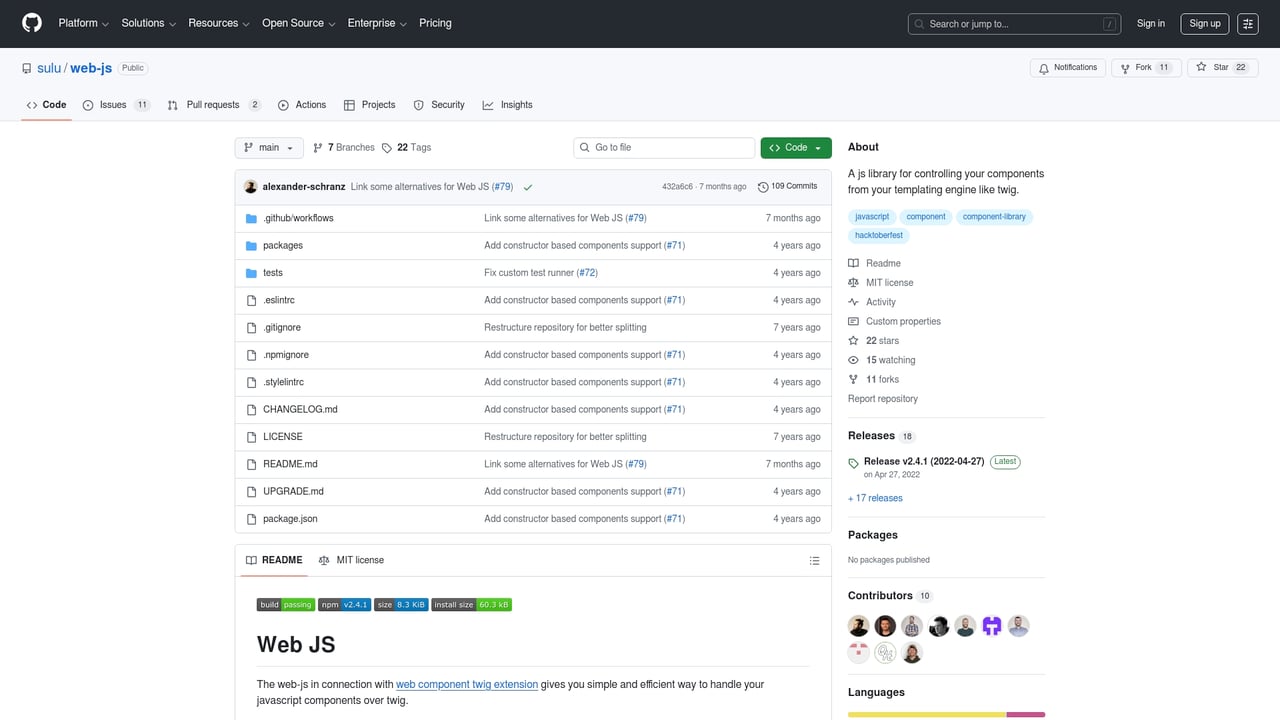Expand the main branch dropdown

pos(269,148)
